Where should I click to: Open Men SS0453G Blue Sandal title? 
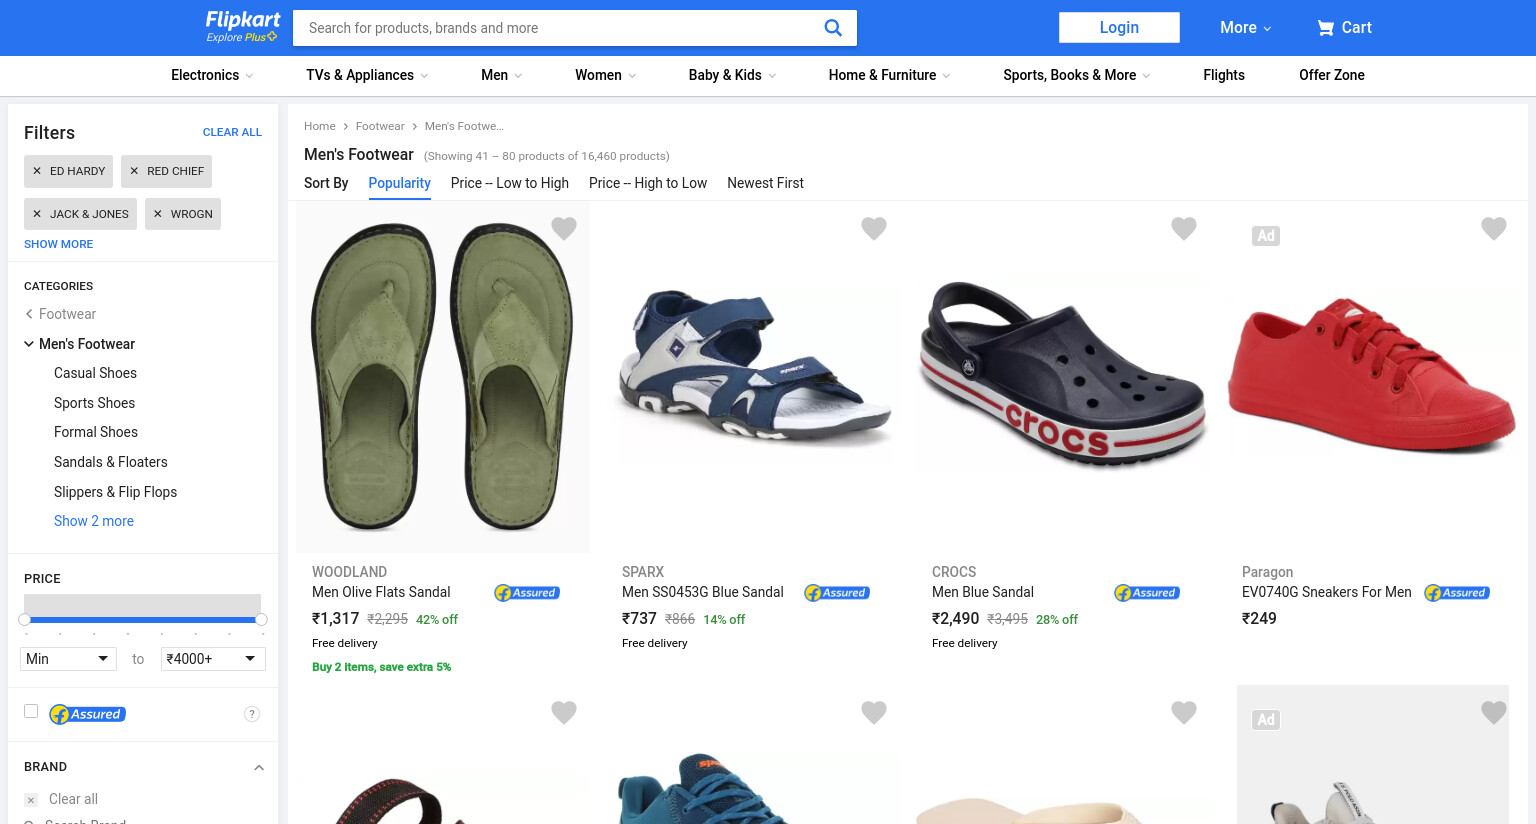click(703, 592)
